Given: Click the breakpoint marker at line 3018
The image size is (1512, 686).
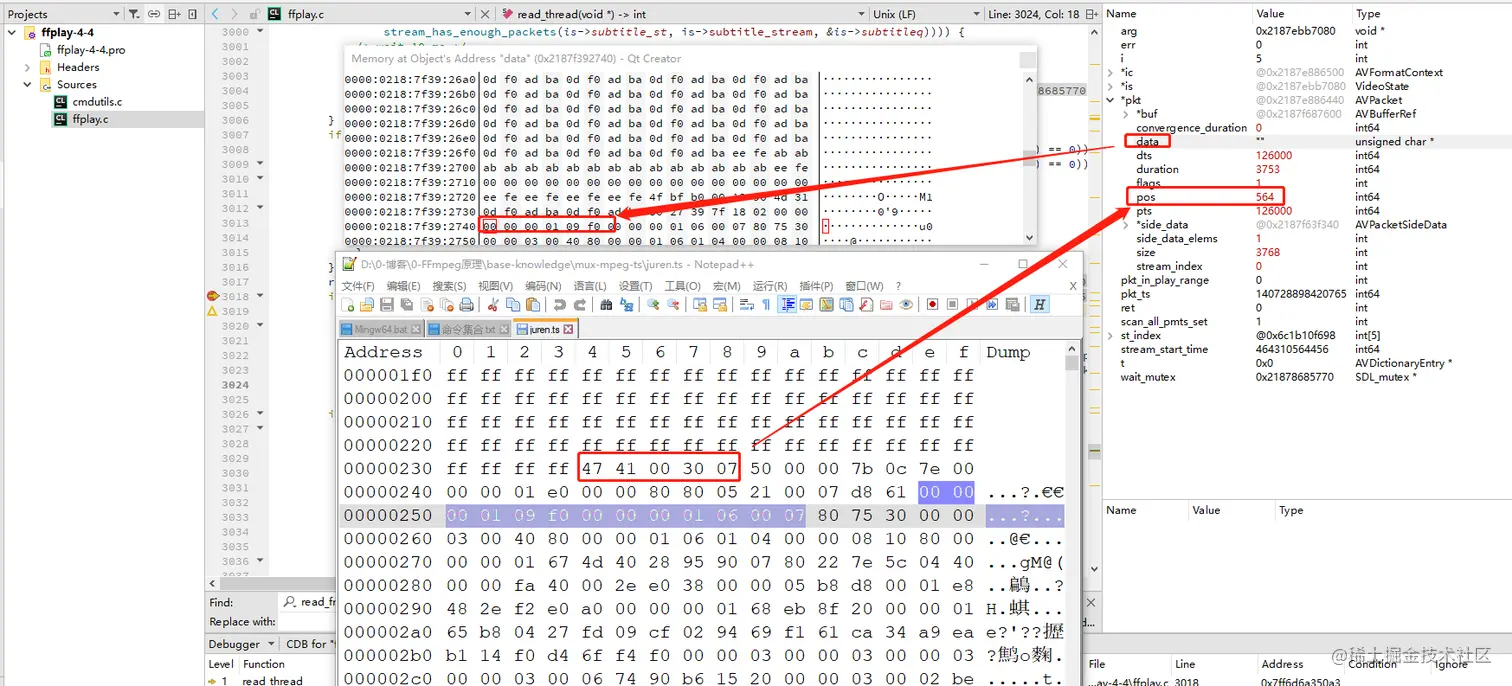Looking at the screenshot, I should (212, 297).
